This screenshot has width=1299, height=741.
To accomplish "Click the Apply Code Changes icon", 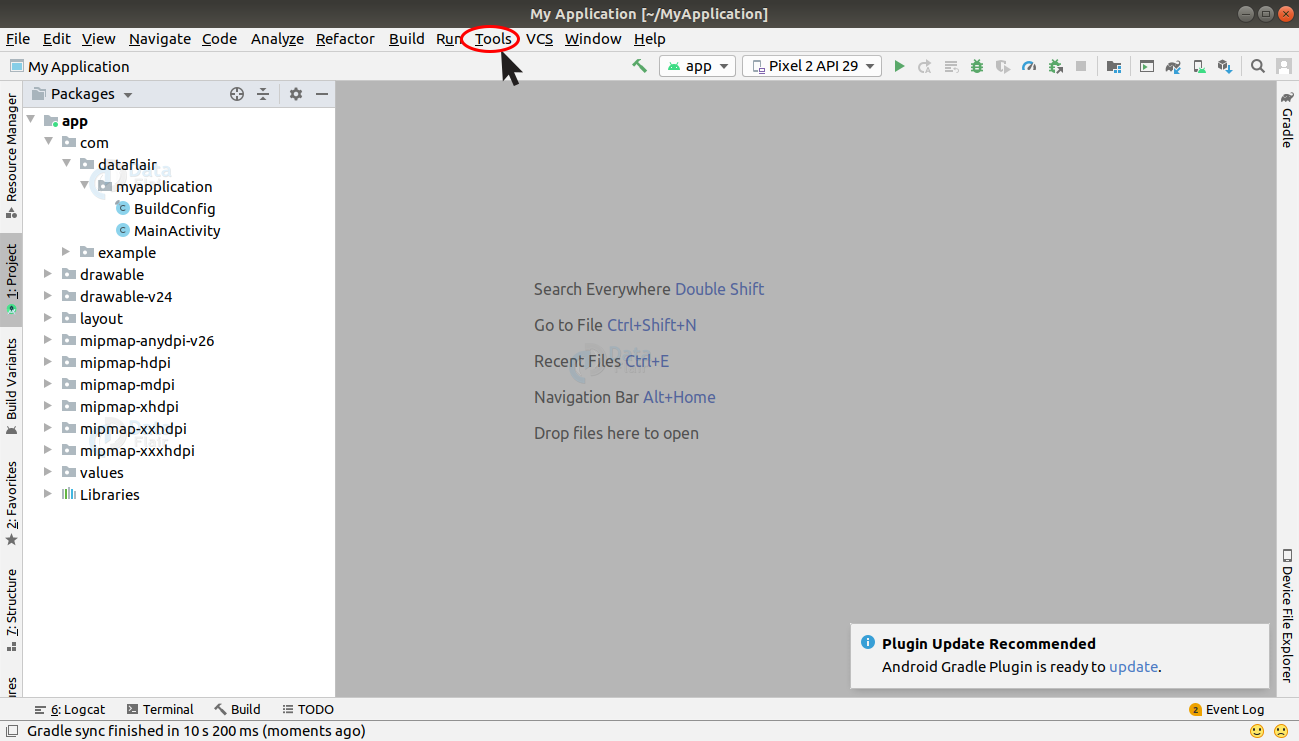I will tap(951, 66).
